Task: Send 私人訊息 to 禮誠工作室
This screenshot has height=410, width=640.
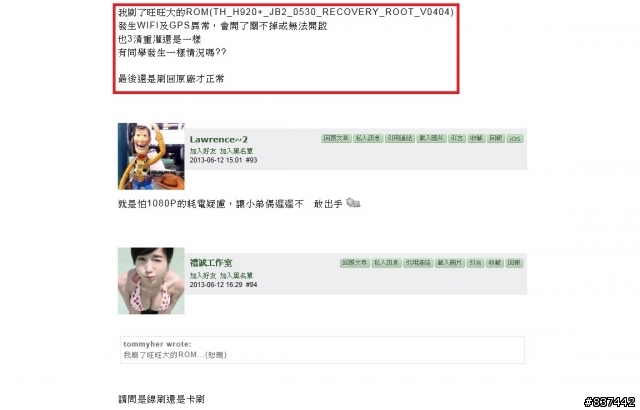Action: (386, 263)
